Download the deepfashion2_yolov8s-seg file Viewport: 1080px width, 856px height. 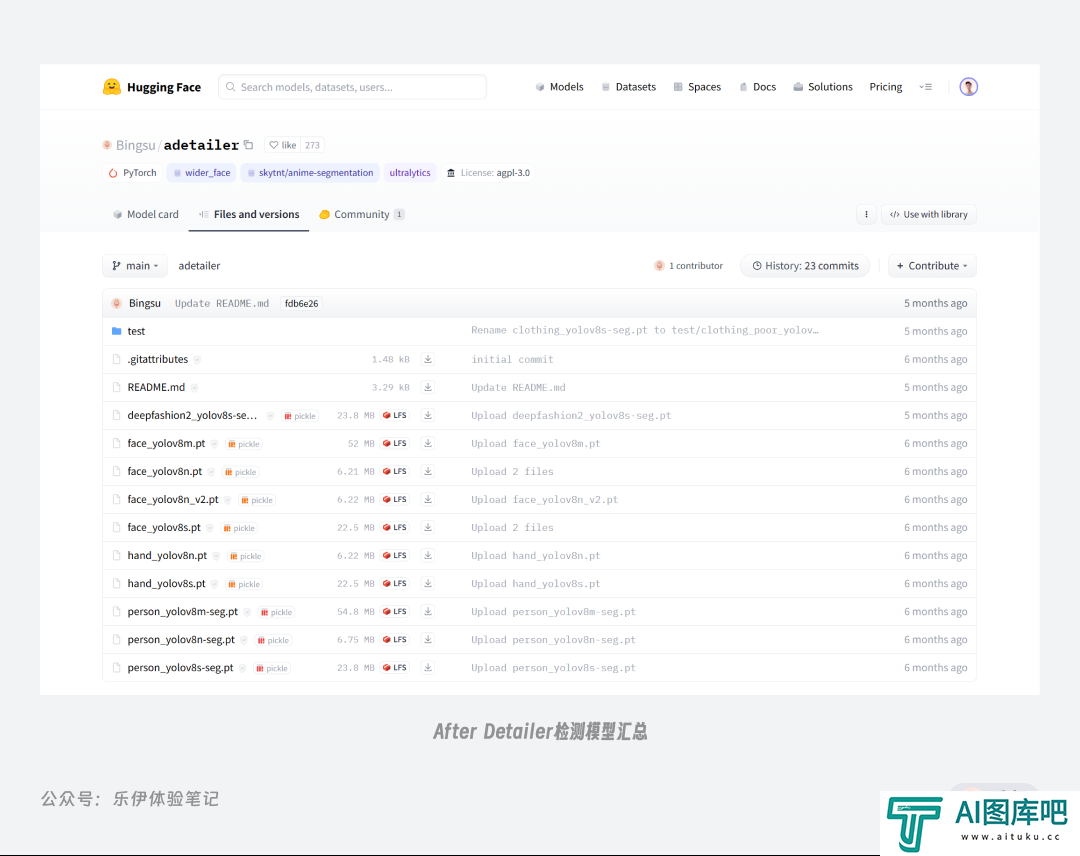[428, 415]
